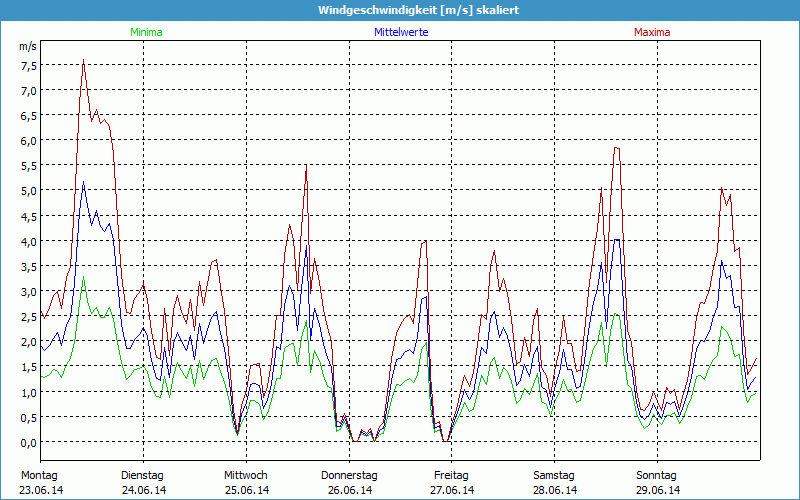Click the 4,5 y-axis value
This screenshot has width=800, height=500.
pyautogui.click(x=29, y=216)
